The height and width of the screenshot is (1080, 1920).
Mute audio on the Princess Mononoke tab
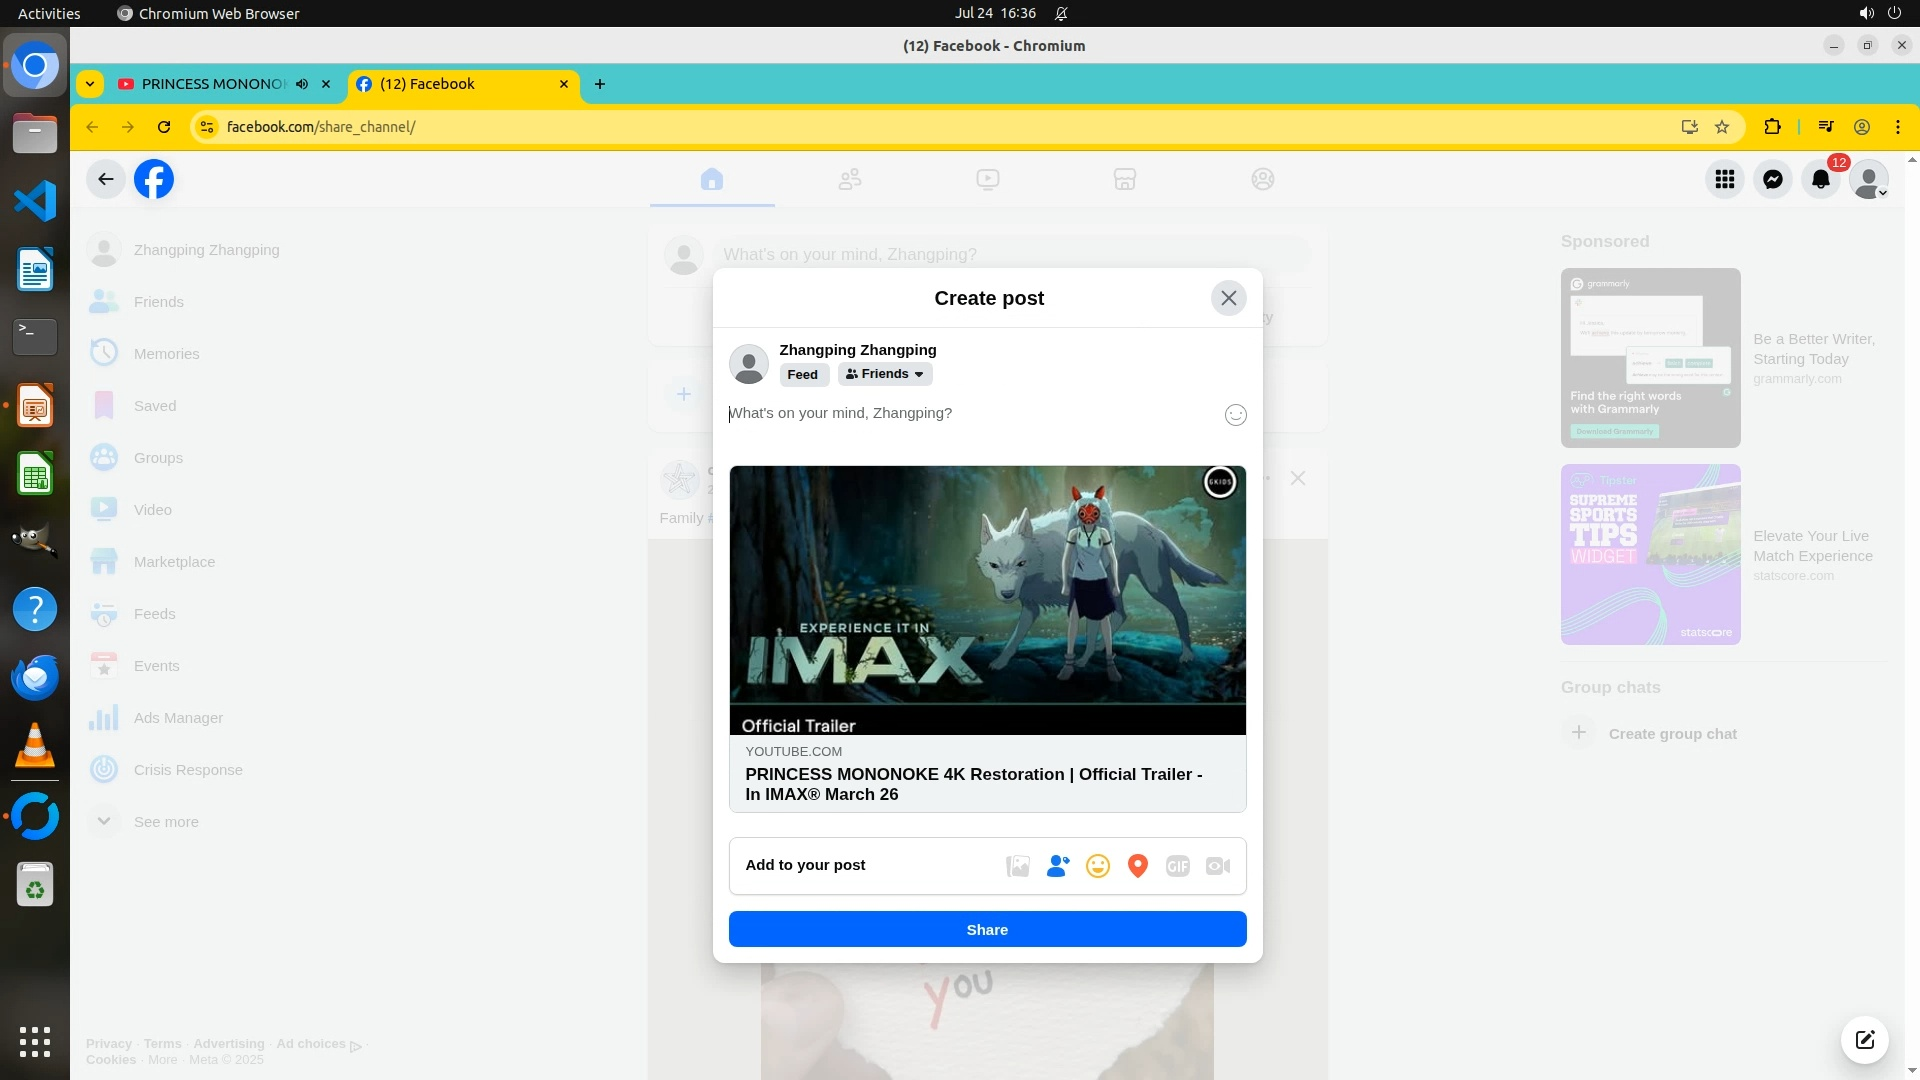[x=302, y=84]
